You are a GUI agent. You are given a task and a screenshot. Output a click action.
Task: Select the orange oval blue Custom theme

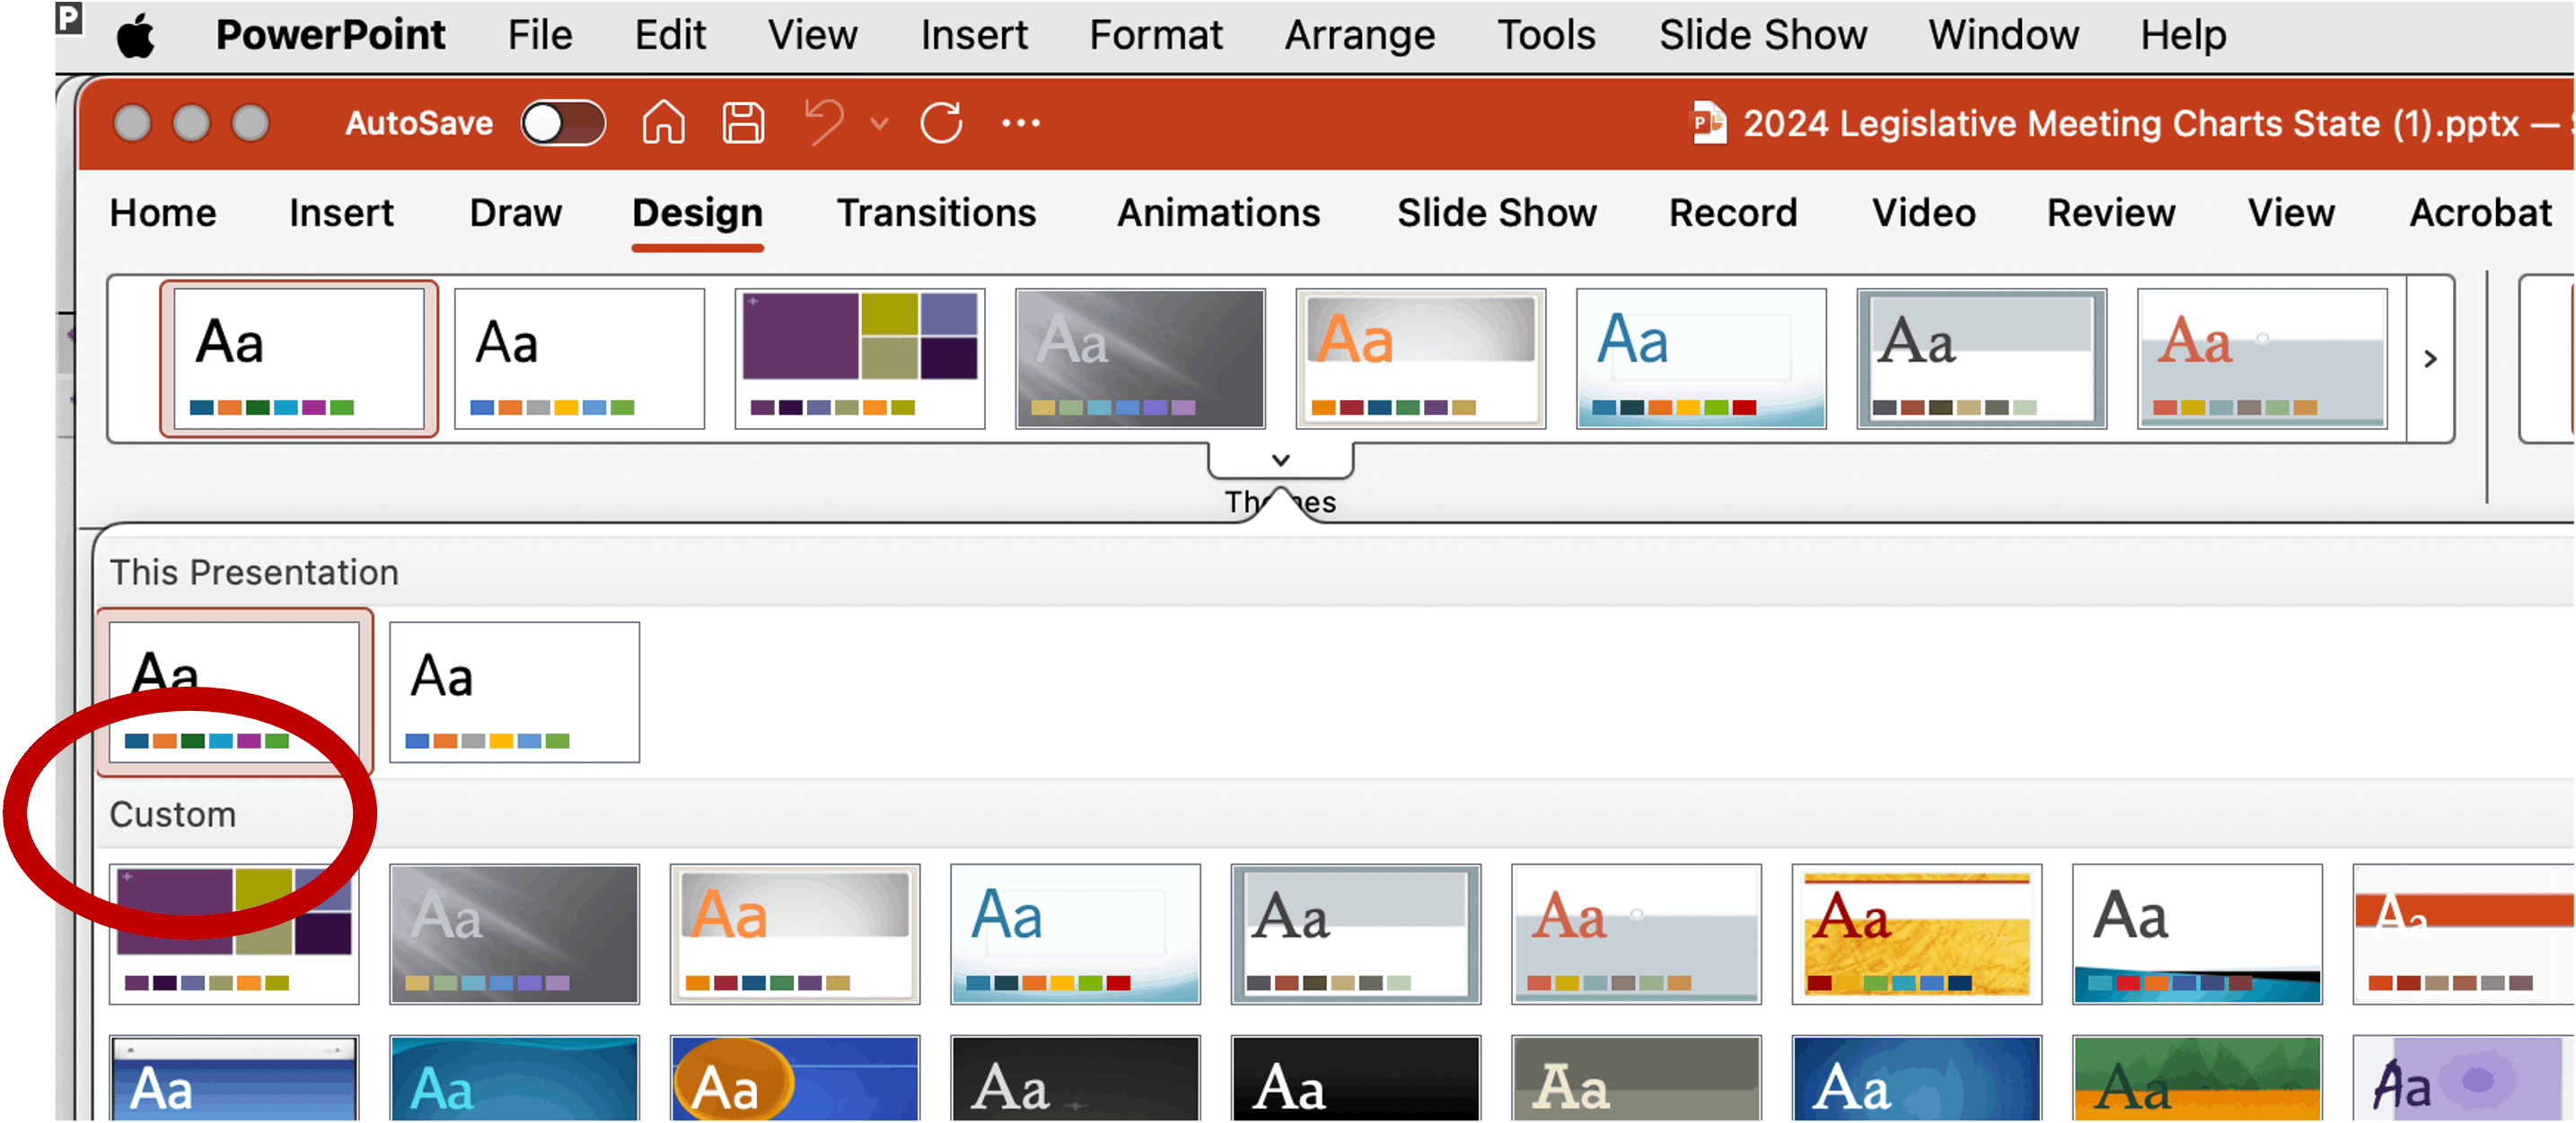tap(795, 1078)
